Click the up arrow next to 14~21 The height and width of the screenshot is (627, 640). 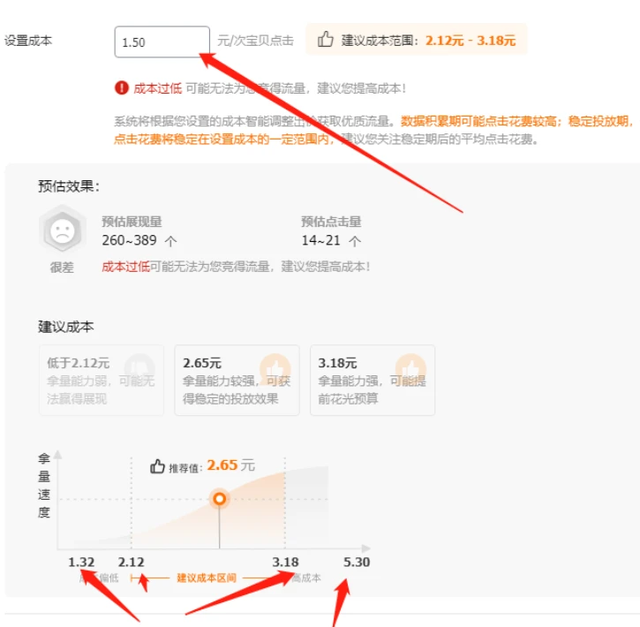pyautogui.click(x=354, y=241)
